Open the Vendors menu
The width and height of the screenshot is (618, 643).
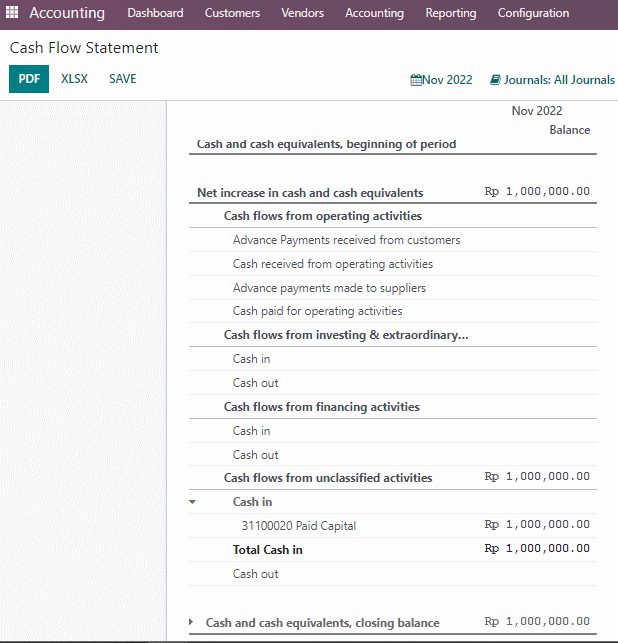click(303, 13)
